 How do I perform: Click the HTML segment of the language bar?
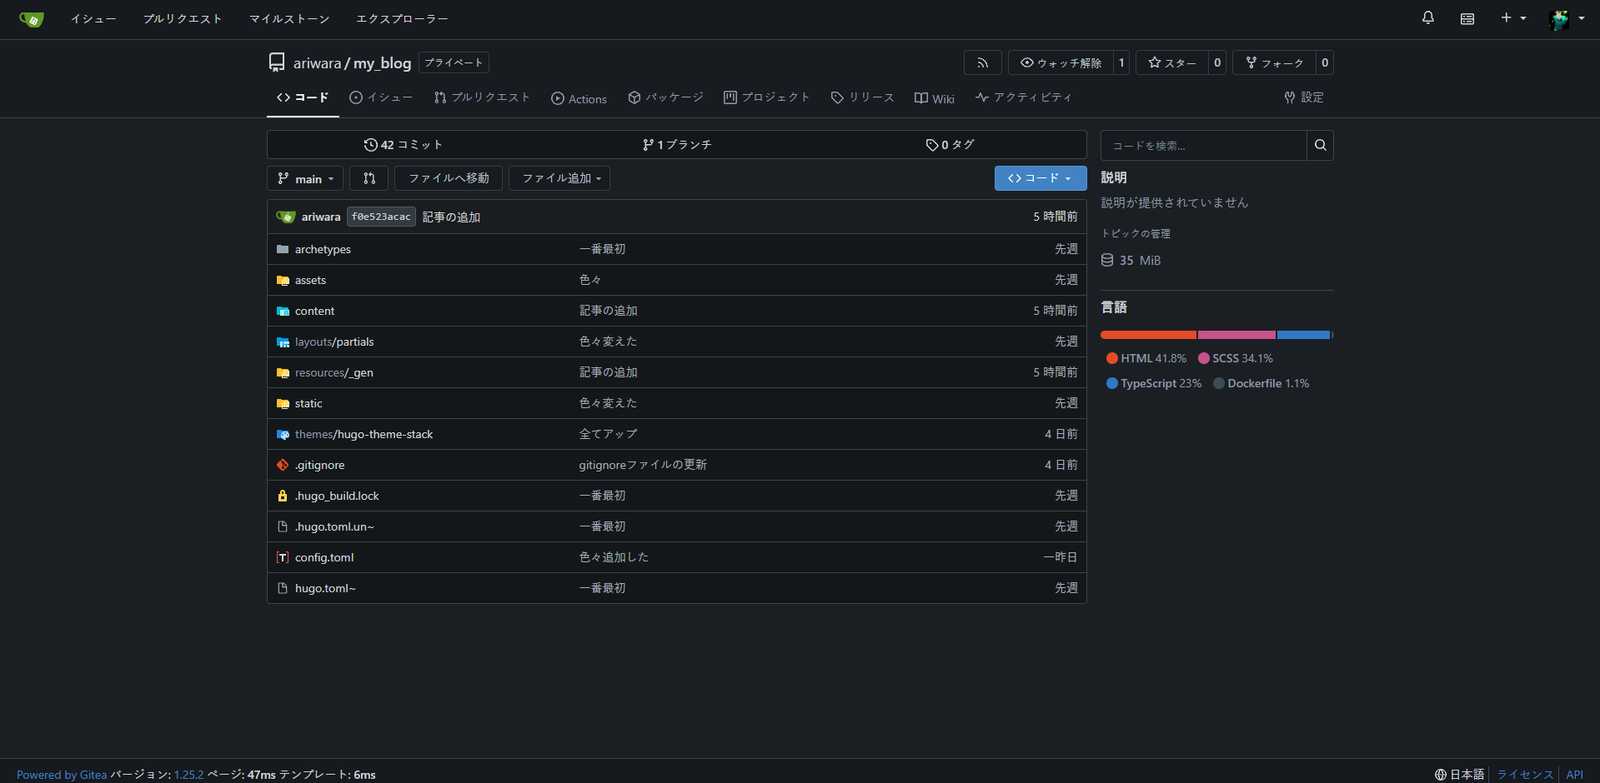[1148, 335]
